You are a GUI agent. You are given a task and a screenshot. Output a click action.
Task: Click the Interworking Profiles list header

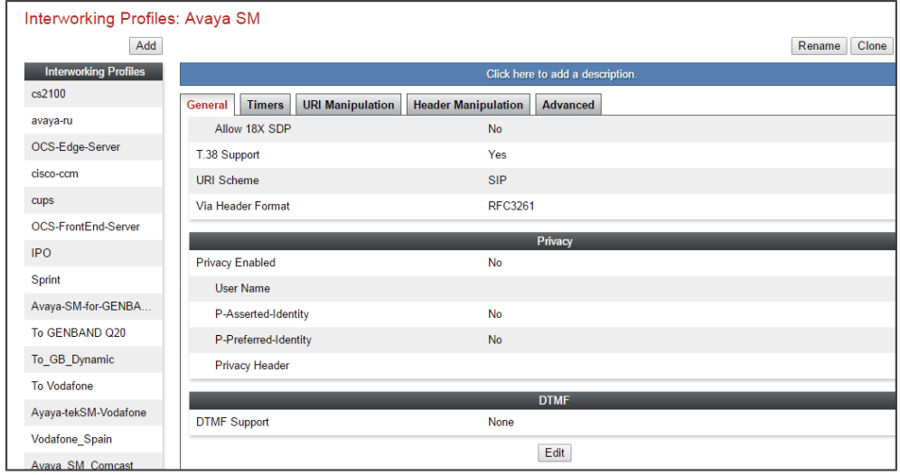(x=94, y=72)
